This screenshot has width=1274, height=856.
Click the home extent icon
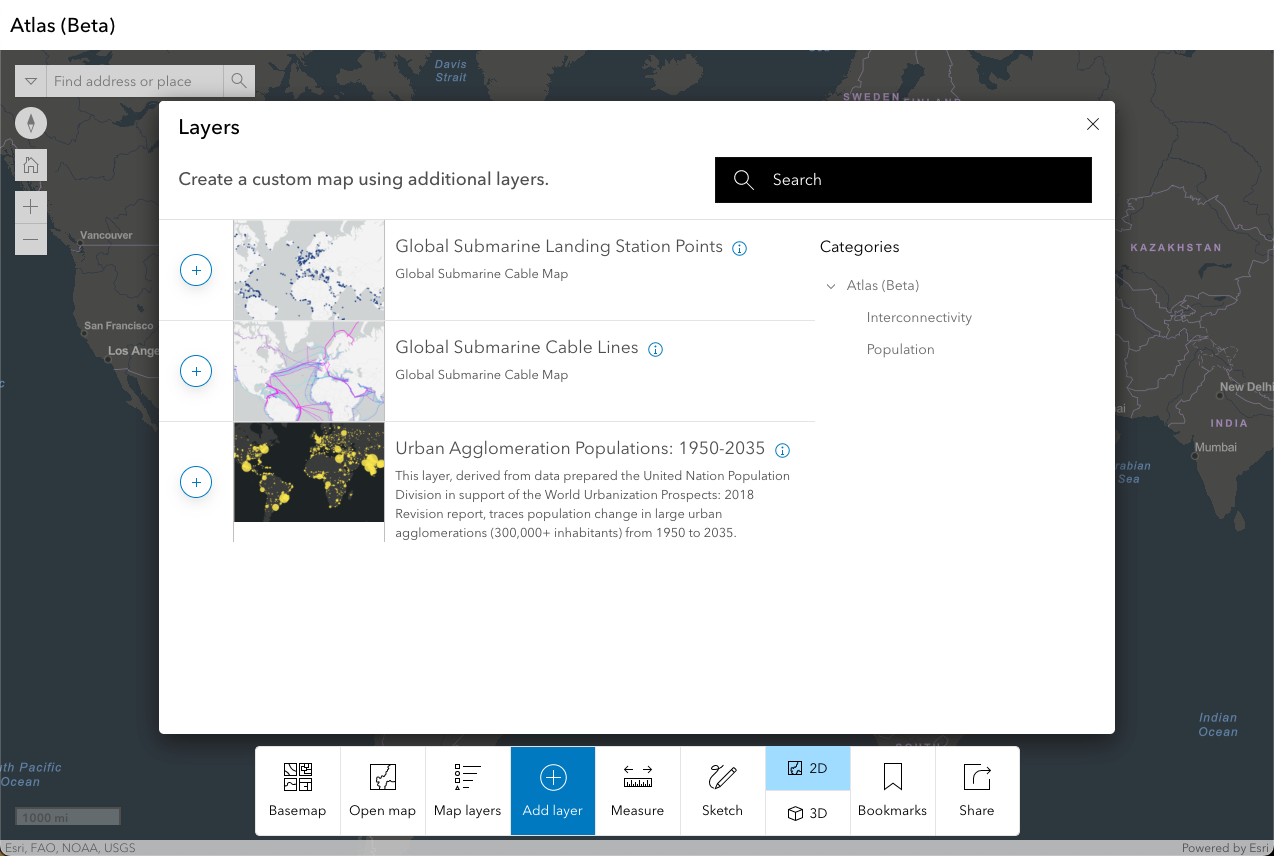click(30, 164)
